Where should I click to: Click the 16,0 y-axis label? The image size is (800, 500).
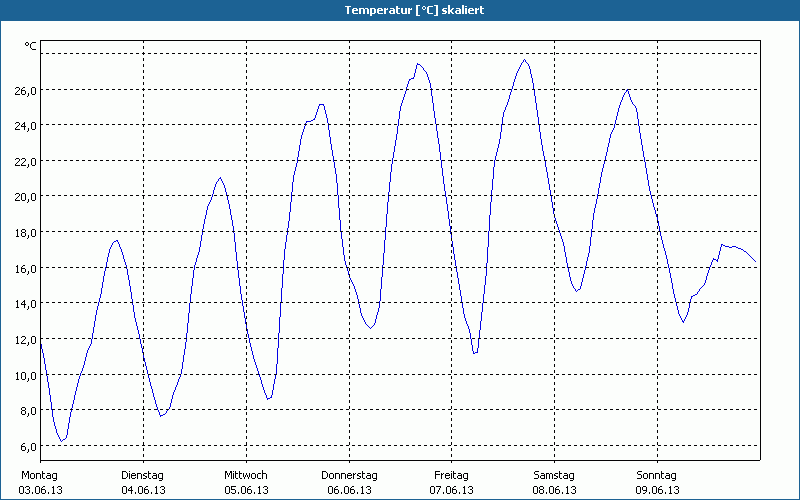[x=26, y=268]
